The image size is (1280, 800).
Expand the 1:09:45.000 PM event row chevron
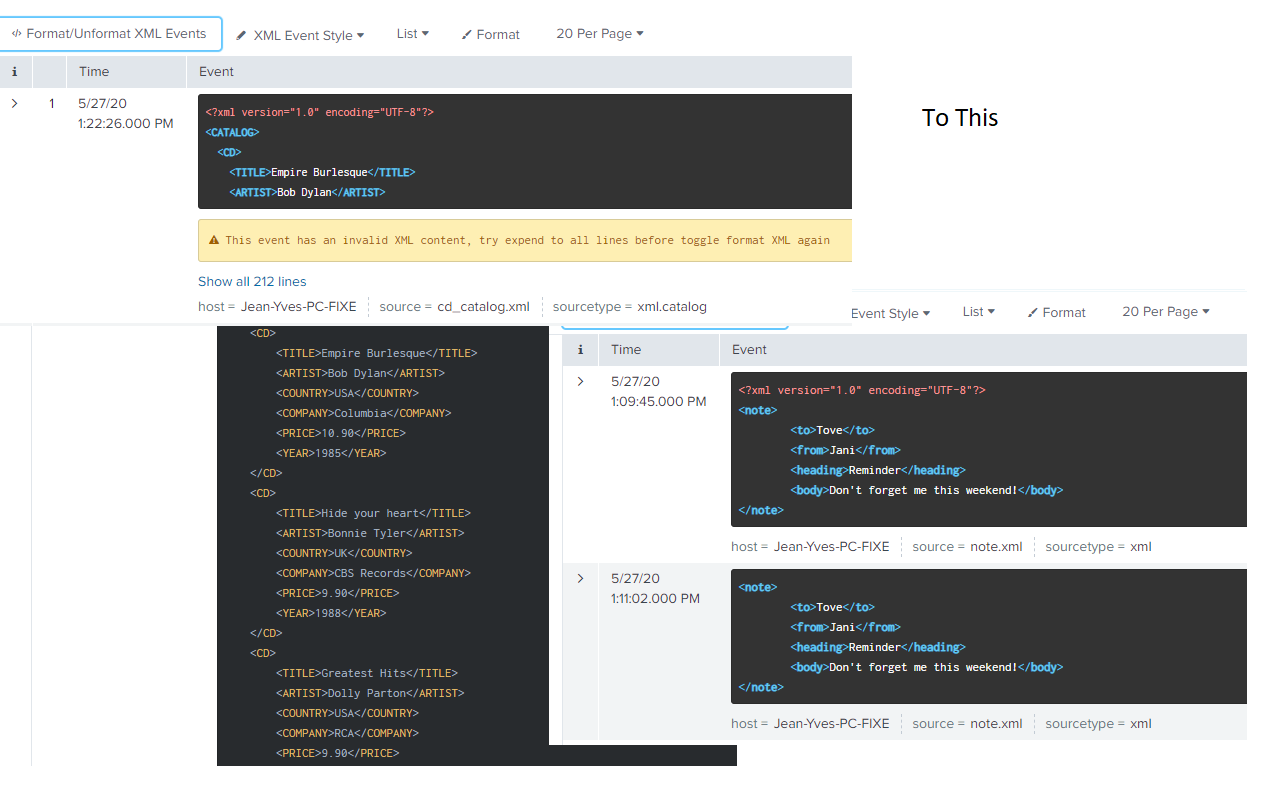[580, 381]
